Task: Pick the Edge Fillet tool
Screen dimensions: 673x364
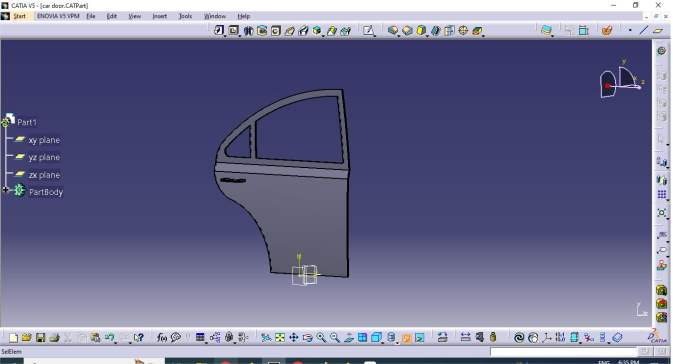Action: (x=393, y=30)
